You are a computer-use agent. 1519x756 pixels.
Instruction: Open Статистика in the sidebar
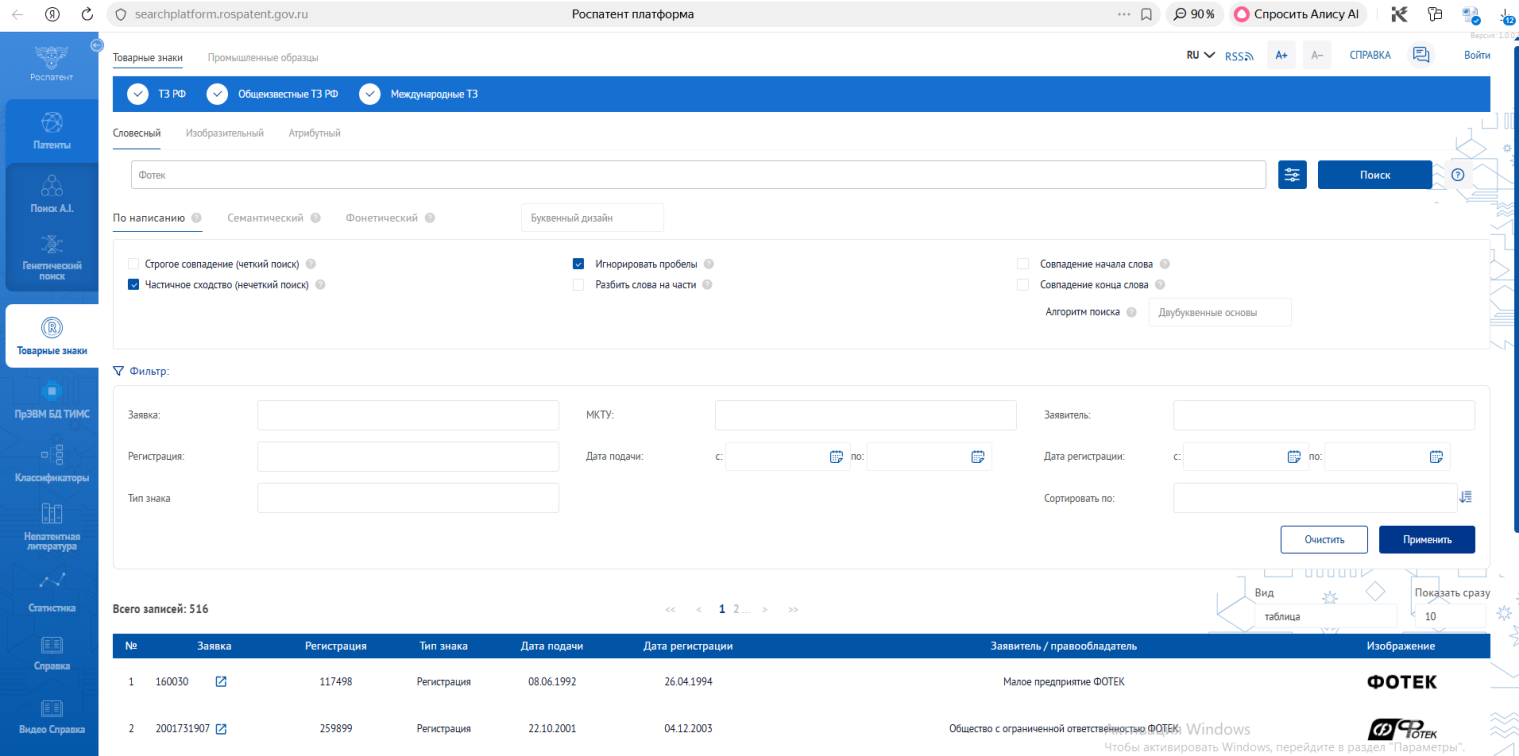[x=51, y=592]
